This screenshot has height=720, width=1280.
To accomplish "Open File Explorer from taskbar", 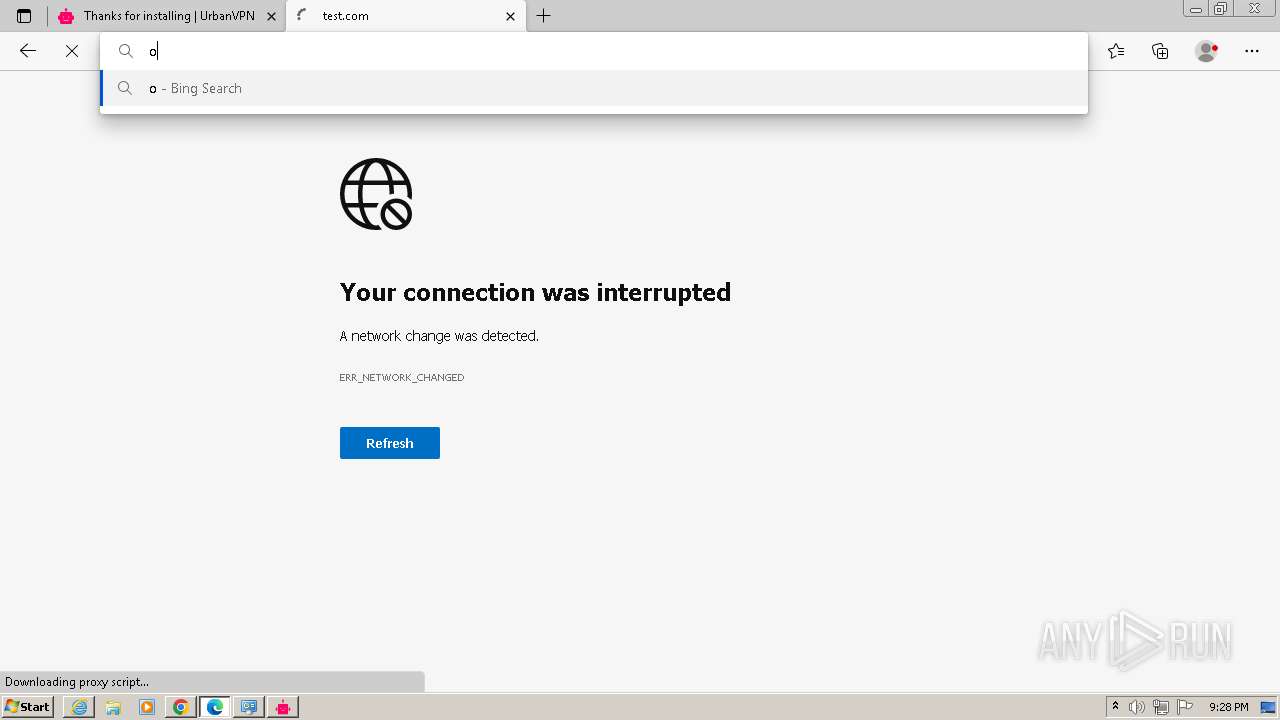I will click(x=113, y=707).
